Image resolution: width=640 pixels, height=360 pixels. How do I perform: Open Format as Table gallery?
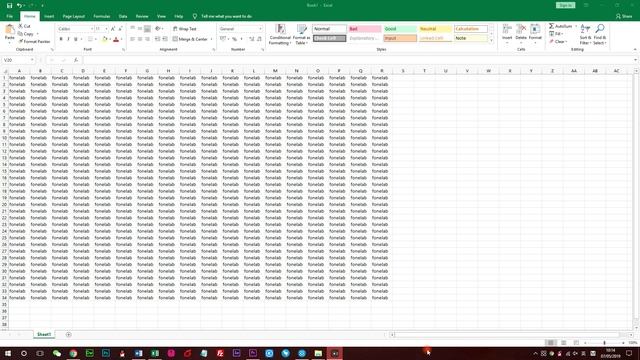(302, 34)
